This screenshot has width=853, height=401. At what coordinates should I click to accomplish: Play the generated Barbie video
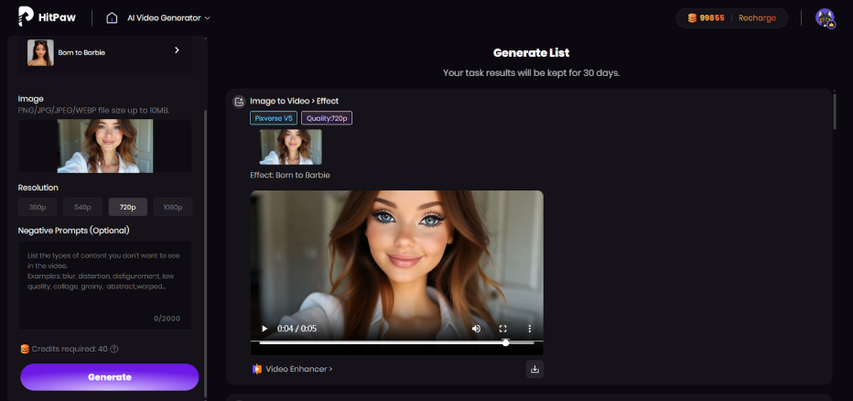[264, 329]
